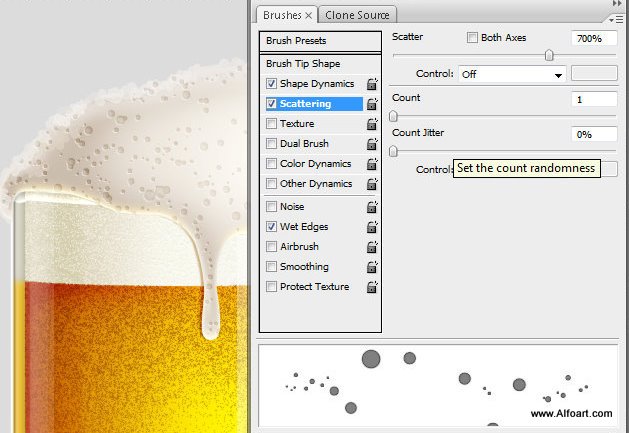Click the Scatter slider handle

[549, 55]
